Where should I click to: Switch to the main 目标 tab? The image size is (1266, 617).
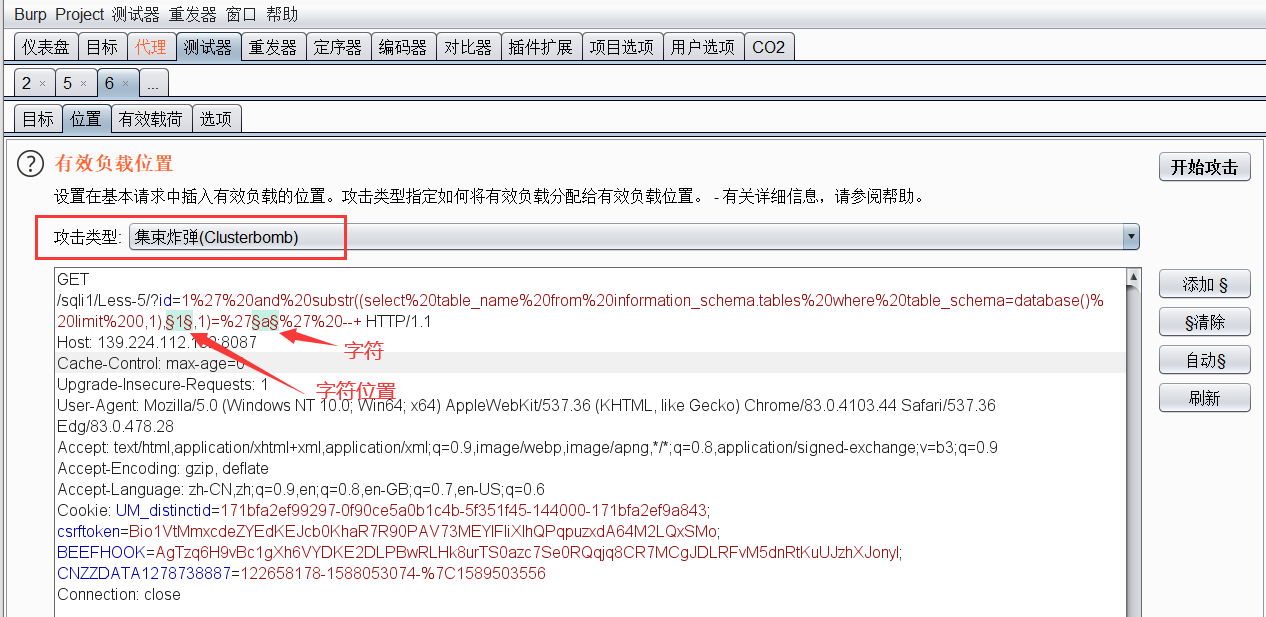tap(102, 47)
